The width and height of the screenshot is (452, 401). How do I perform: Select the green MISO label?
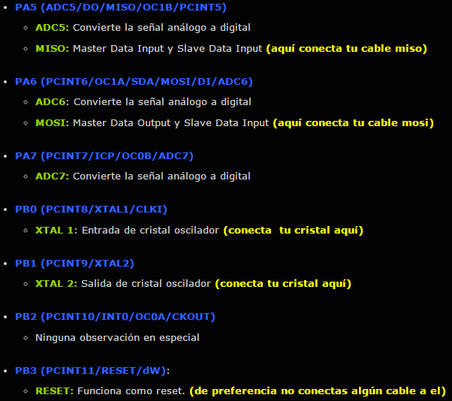coord(52,49)
